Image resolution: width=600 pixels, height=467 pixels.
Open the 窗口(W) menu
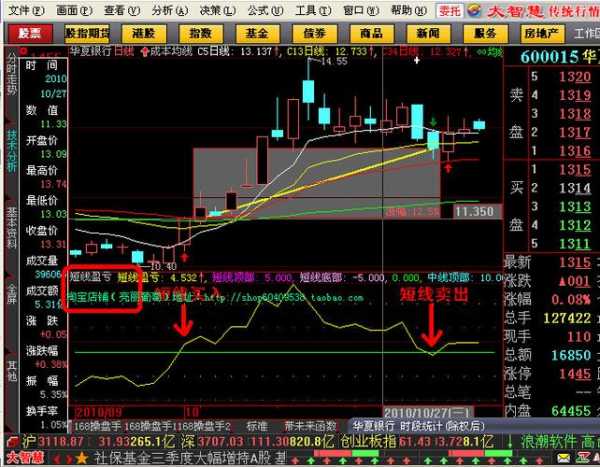click(x=361, y=11)
